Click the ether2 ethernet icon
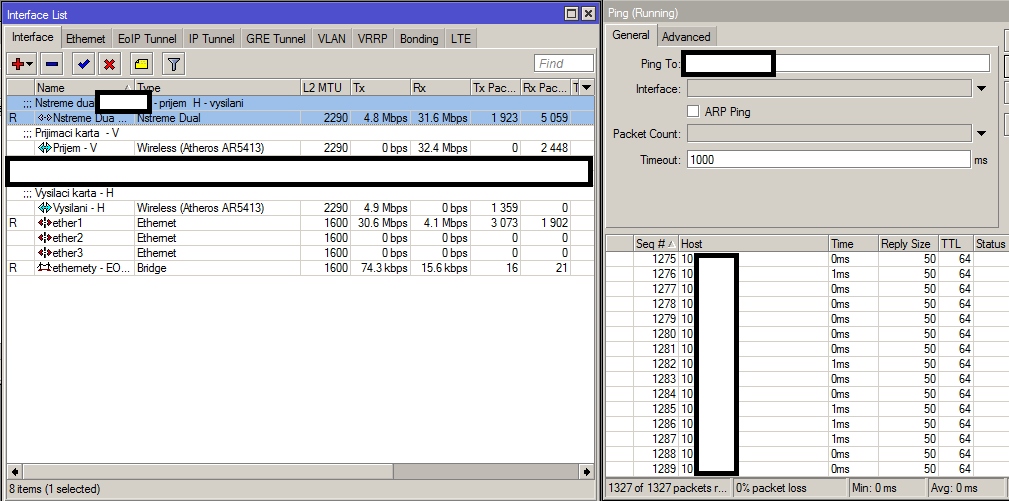 [x=44, y=238]
